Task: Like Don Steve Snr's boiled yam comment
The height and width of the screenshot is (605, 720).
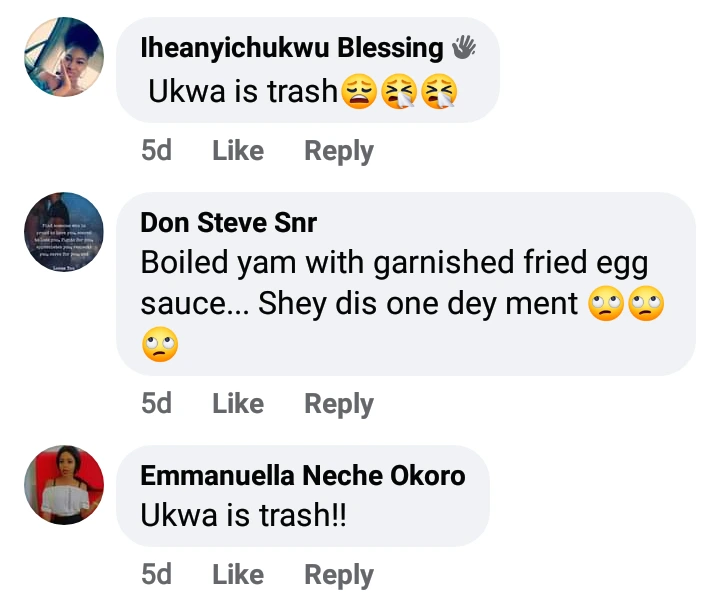Action: (238, 404)
